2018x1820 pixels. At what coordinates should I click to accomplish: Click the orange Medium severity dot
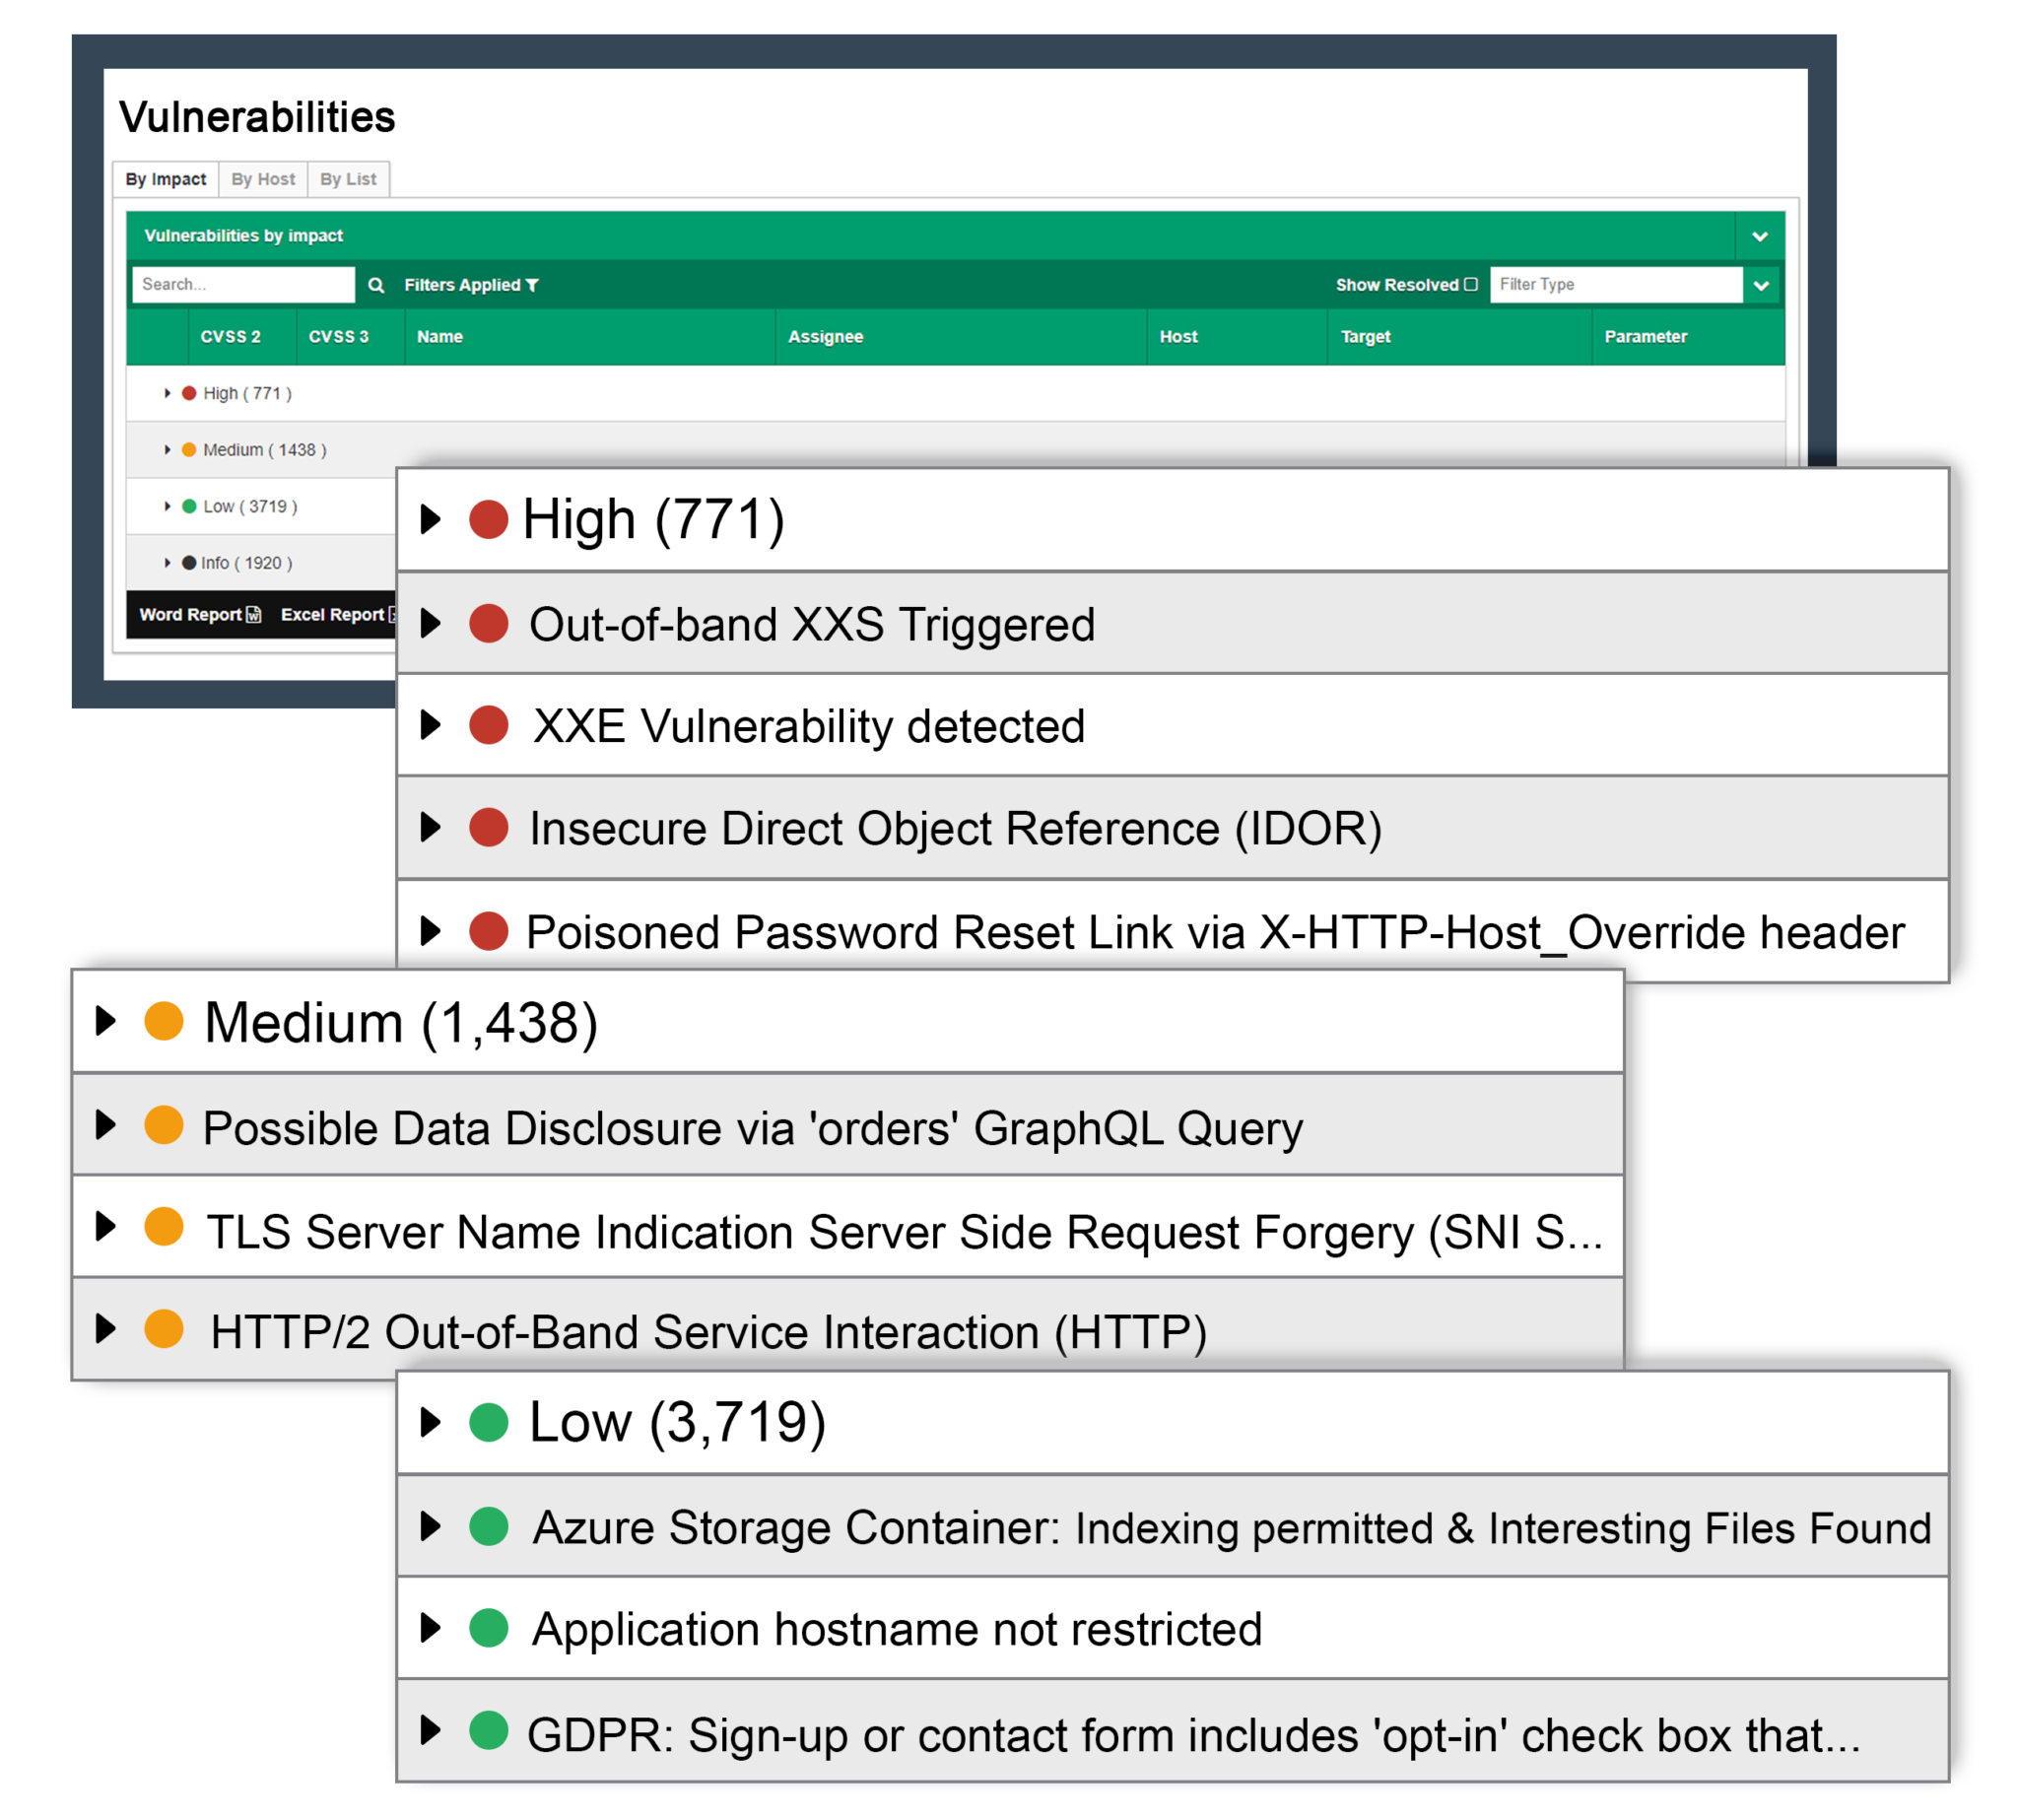[x=188, y=450]
